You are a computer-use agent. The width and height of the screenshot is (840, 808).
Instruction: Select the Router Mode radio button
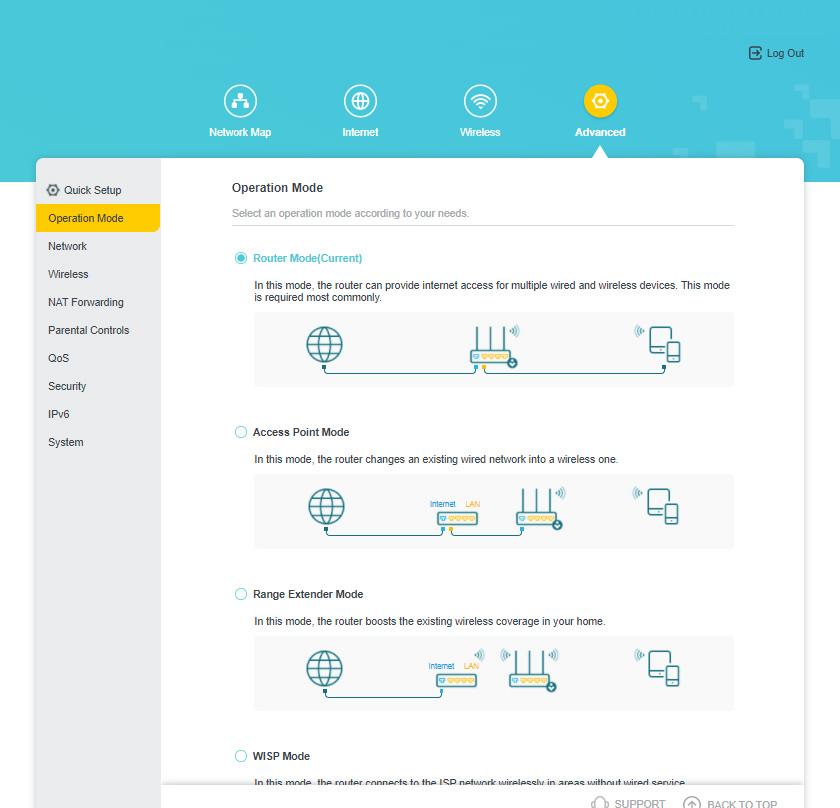[241, 258]
